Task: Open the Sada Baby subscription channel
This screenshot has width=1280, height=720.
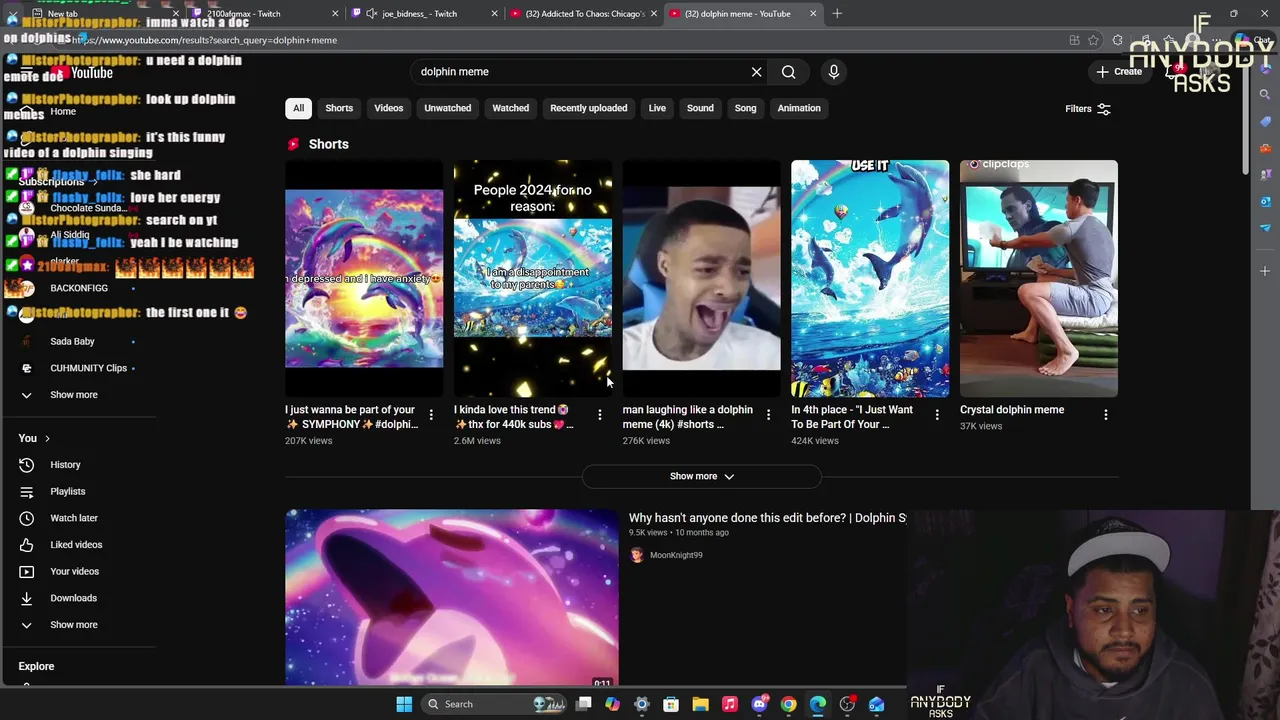Action: (72, 341)
